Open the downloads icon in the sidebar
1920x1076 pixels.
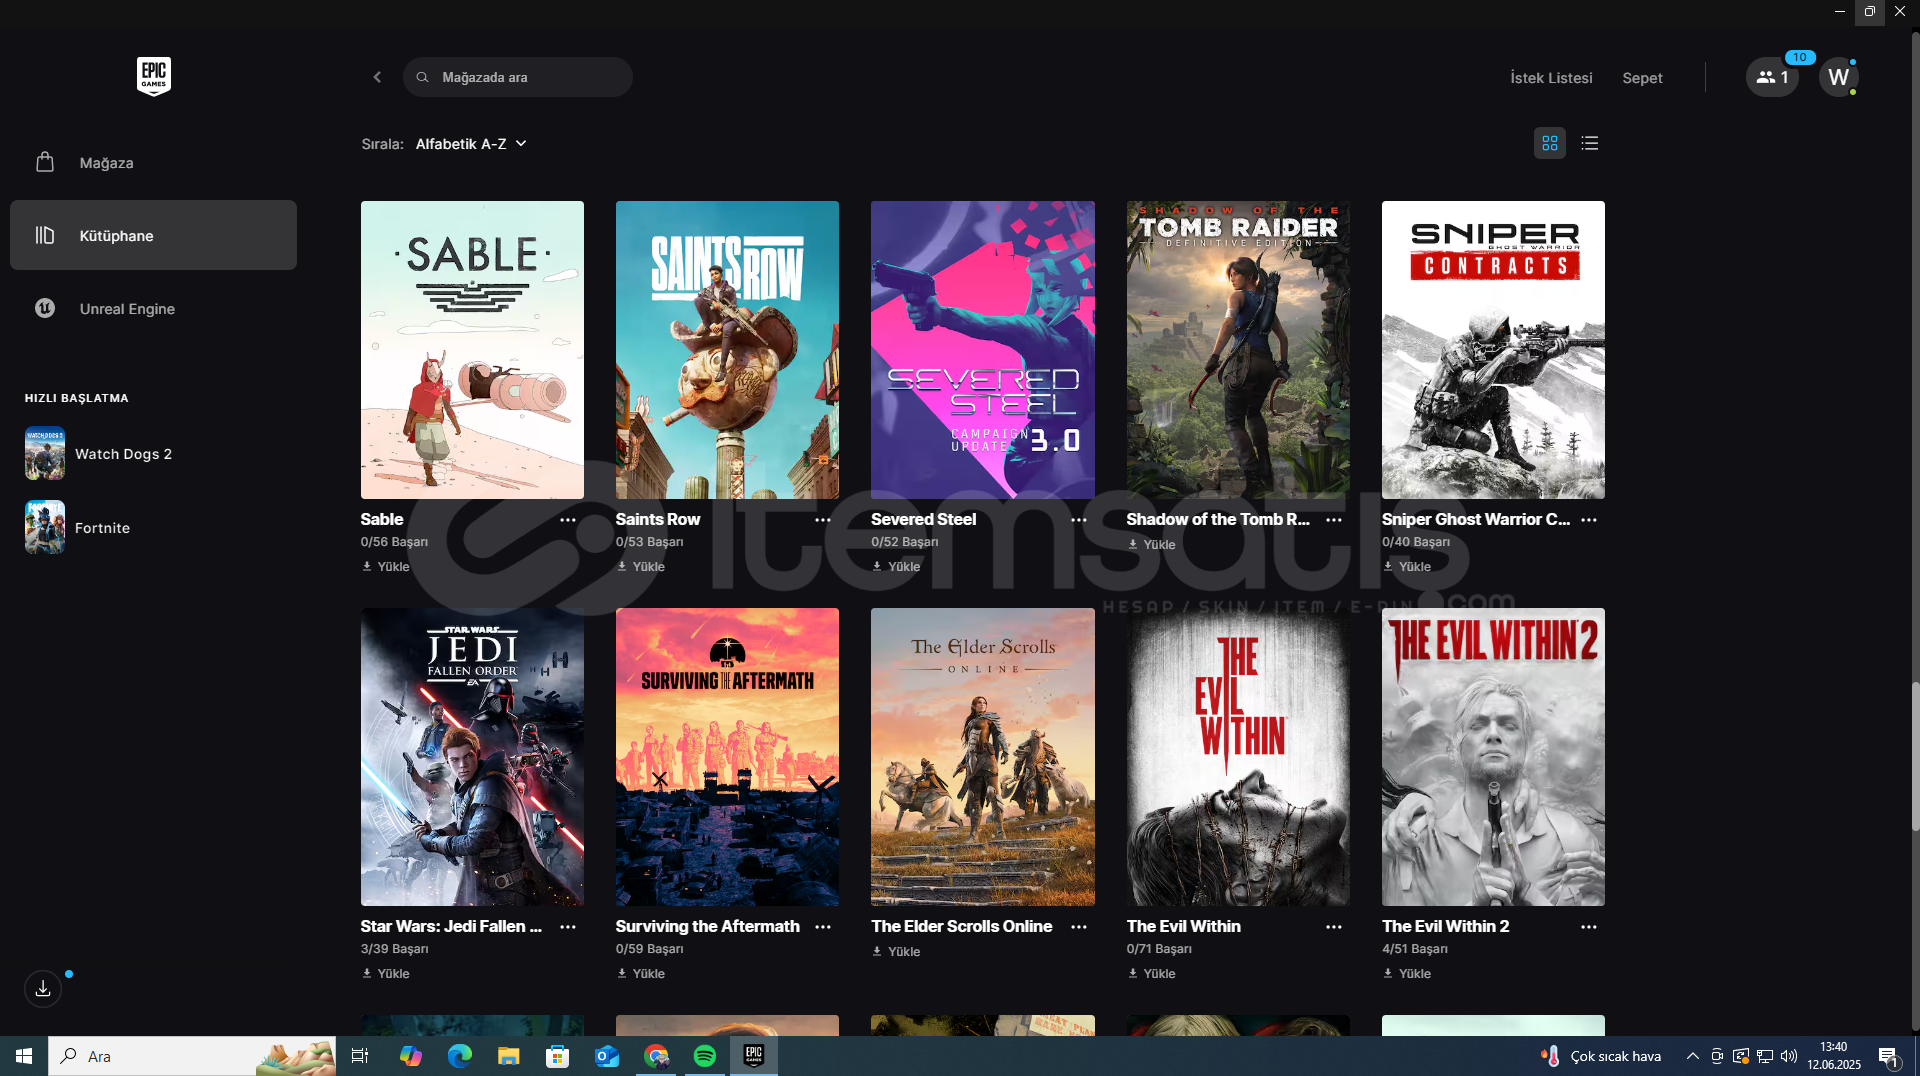[x=43, y=989]
